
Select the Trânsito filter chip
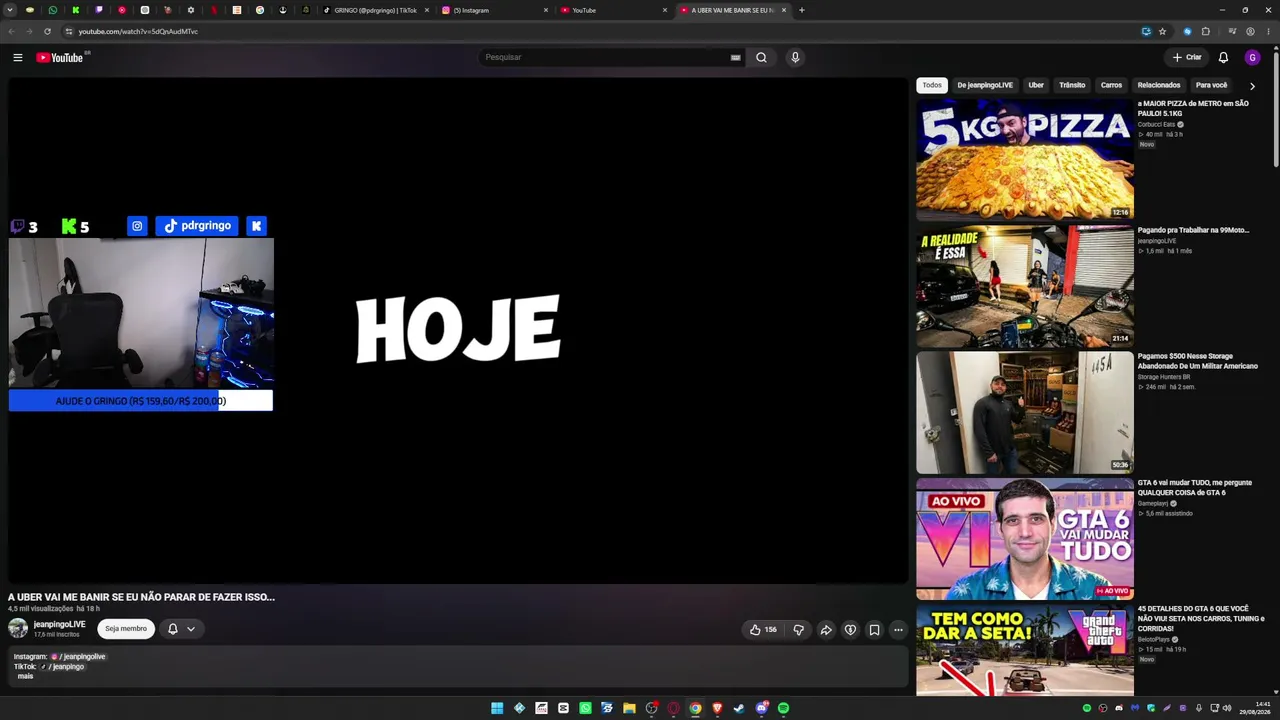pyautogui.click(x=1072, y=85)
